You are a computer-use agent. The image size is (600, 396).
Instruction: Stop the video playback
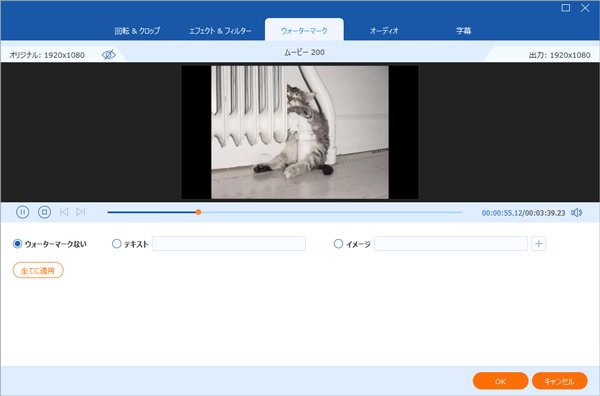pos(44,212)
